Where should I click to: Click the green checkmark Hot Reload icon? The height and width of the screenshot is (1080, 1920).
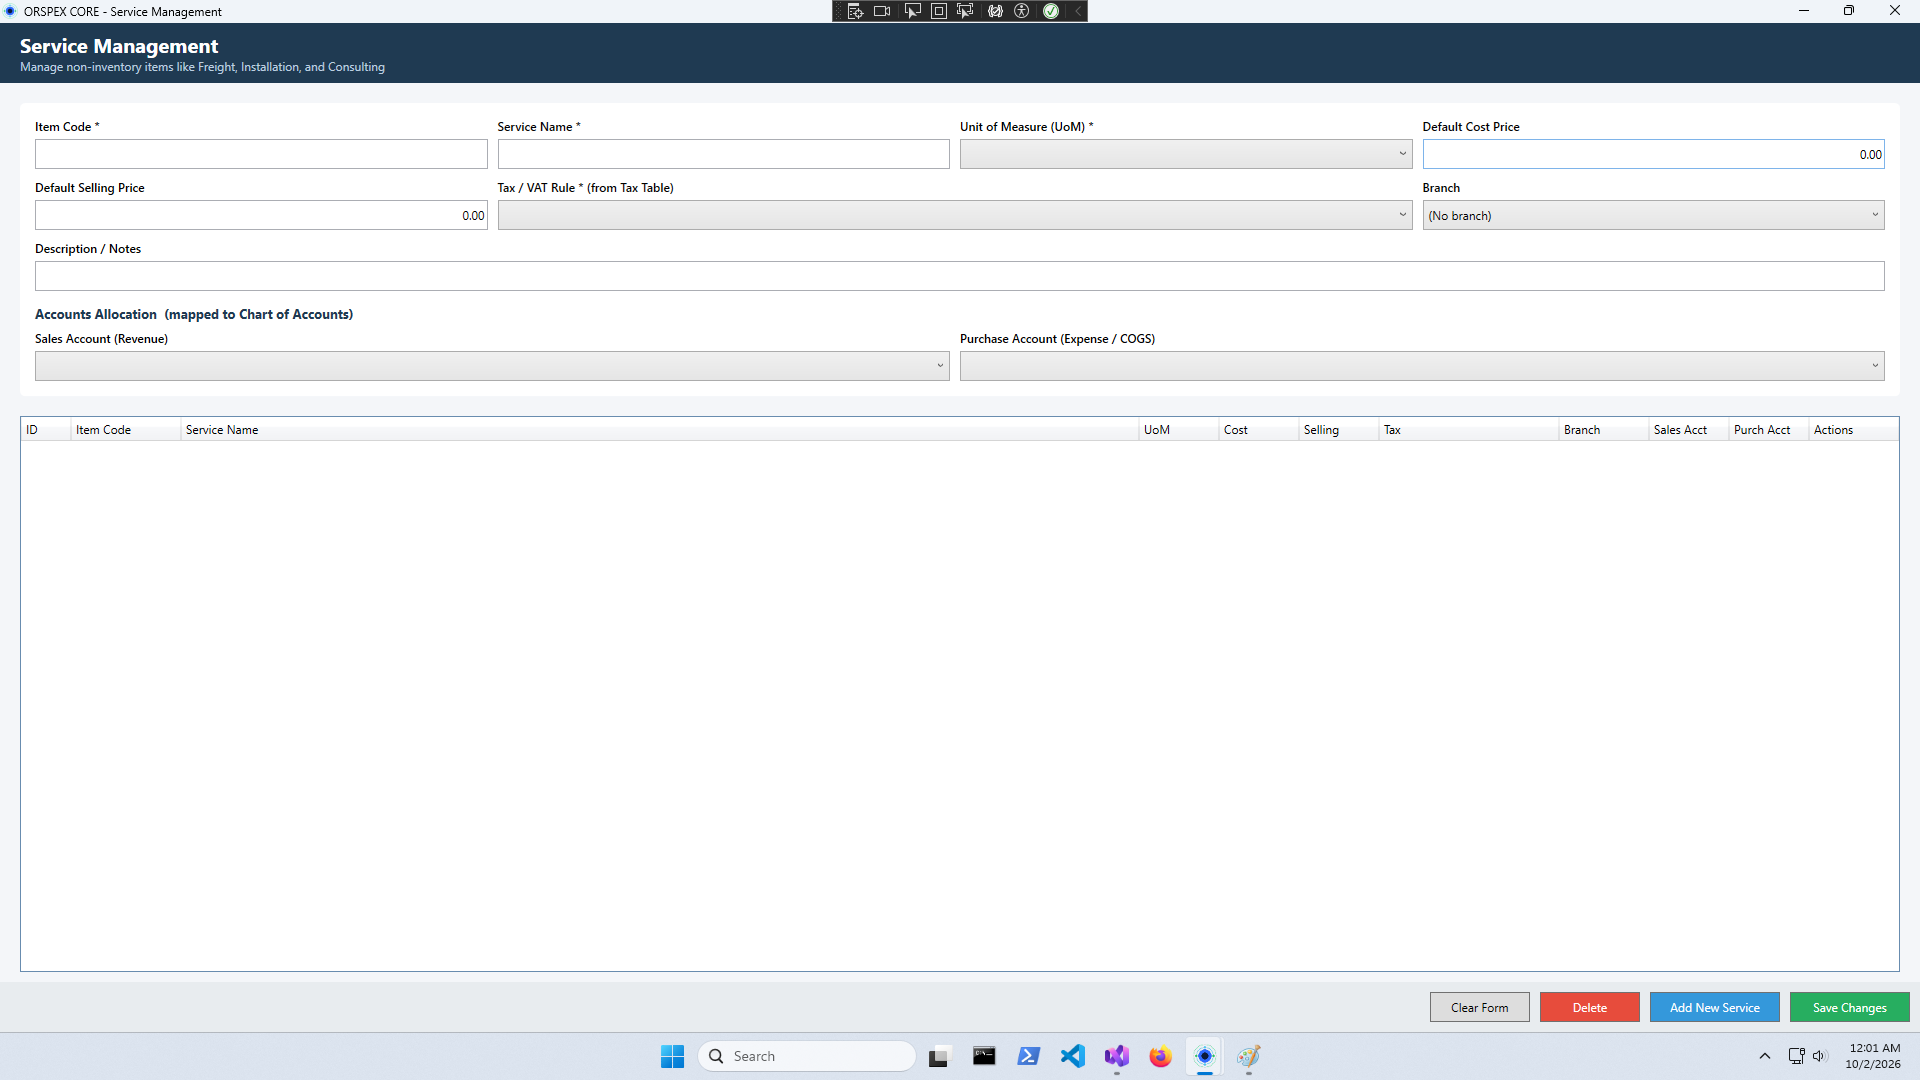(1051, 11)
